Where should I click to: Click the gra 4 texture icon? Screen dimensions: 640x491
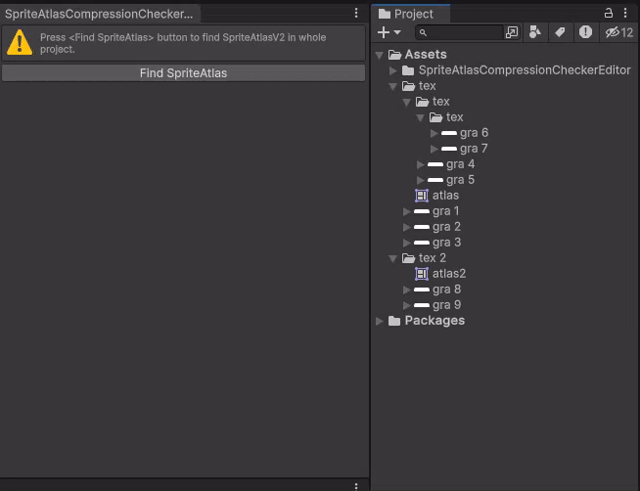point(435,164)
